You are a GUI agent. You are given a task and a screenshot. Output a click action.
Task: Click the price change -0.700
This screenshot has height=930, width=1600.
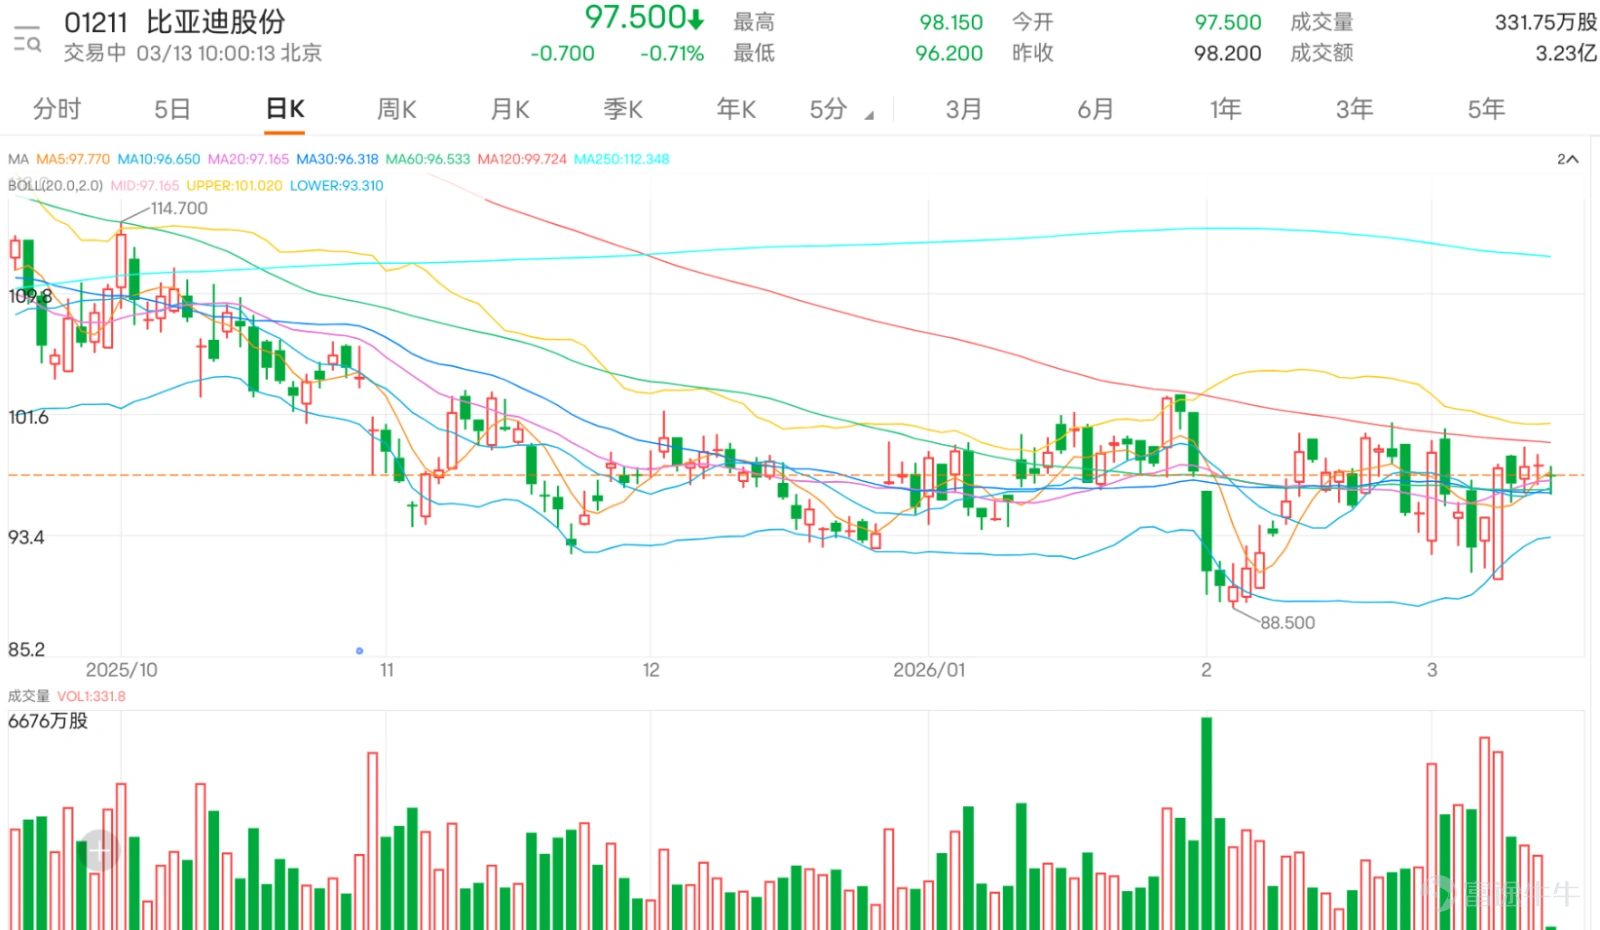(562, 53)
